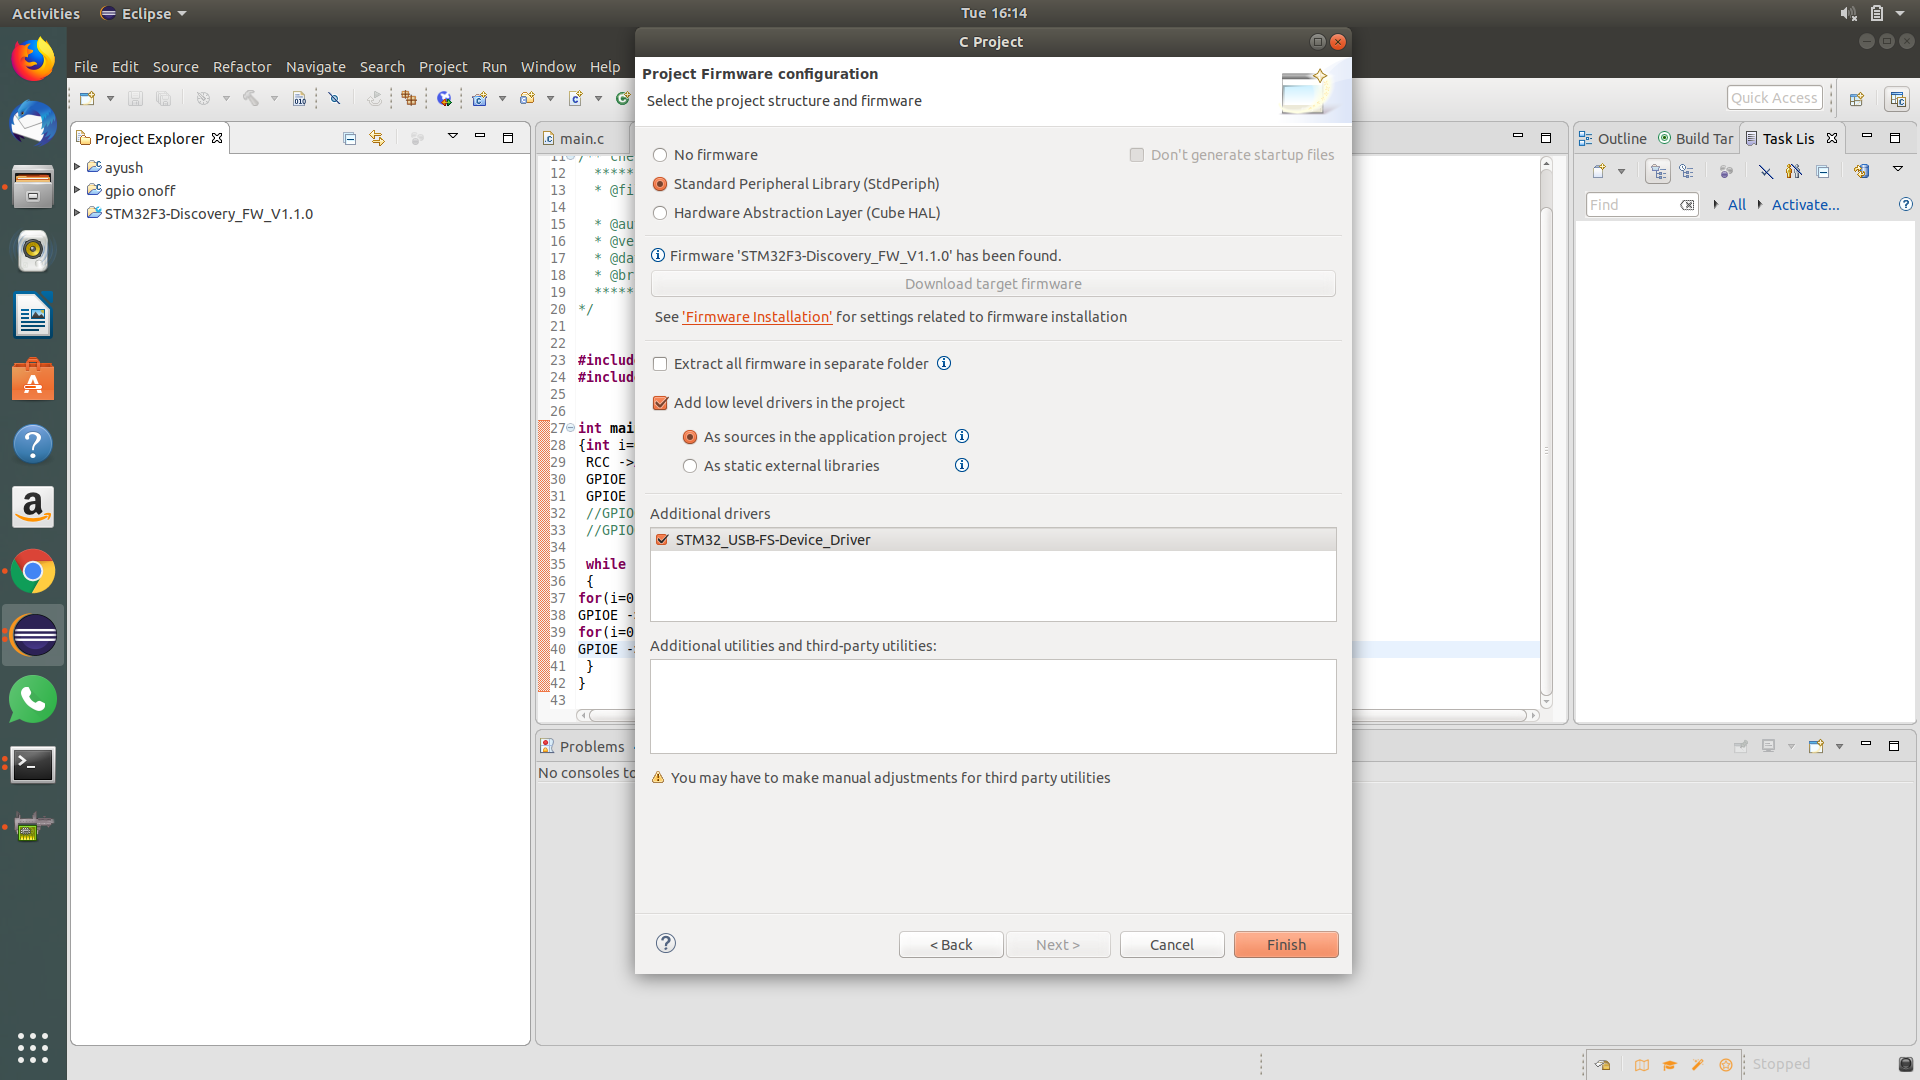Uncheck STM32_USB-FS-Device_Driver additional driver
Viewport: 1920px width, 1080px height.
[x=662, y=540]
